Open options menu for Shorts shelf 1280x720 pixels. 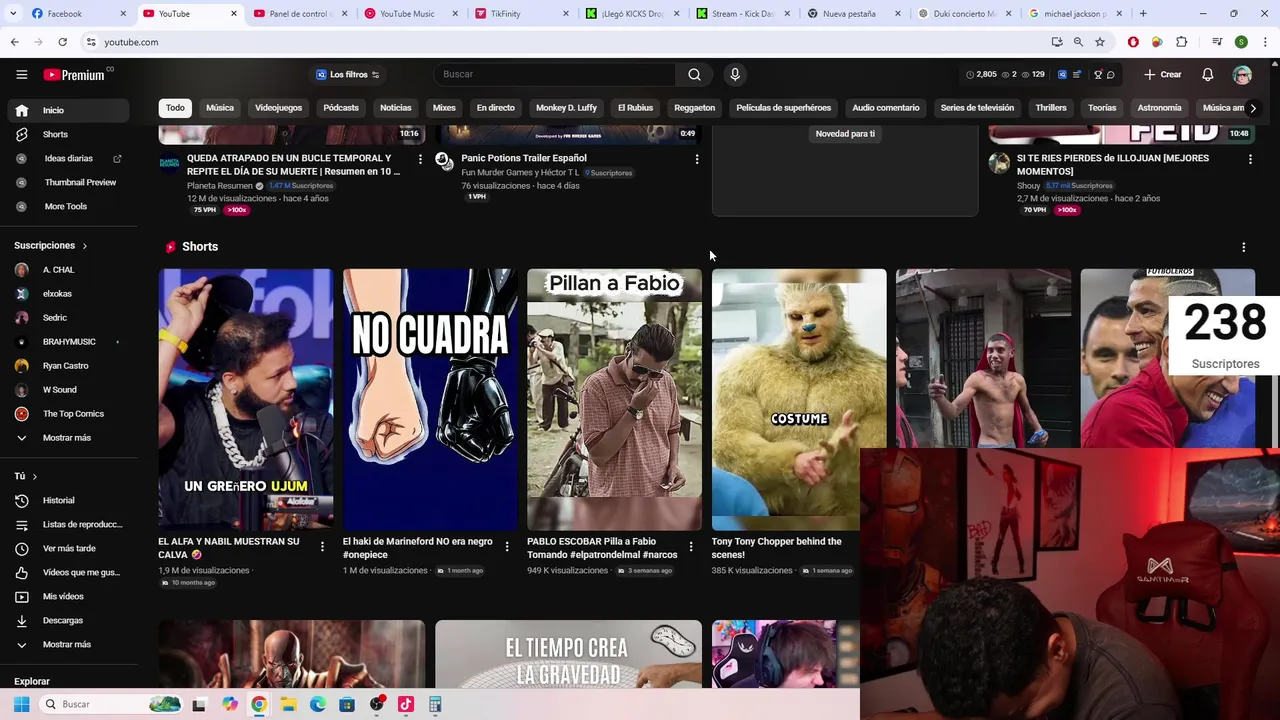1243,247
